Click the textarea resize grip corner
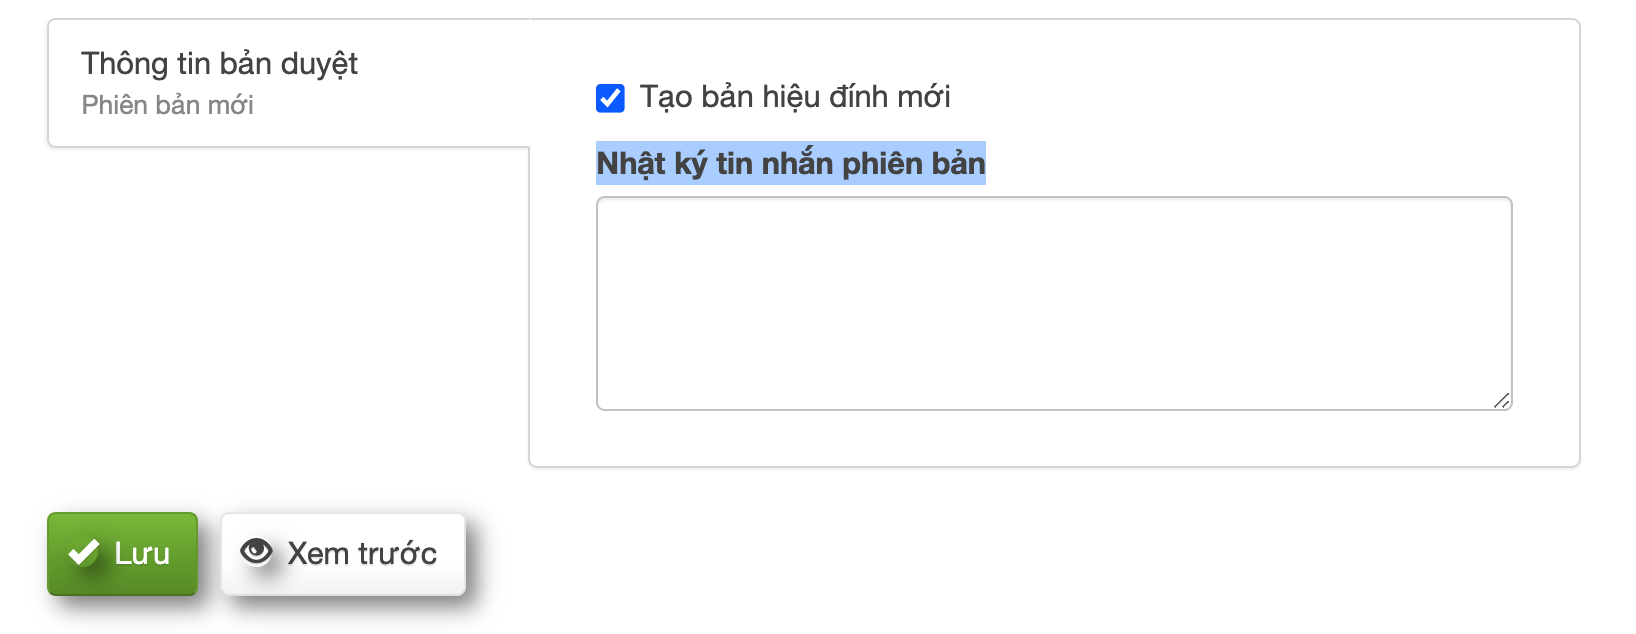This screenshot has width=1636, height=634. pos(1501,400)
